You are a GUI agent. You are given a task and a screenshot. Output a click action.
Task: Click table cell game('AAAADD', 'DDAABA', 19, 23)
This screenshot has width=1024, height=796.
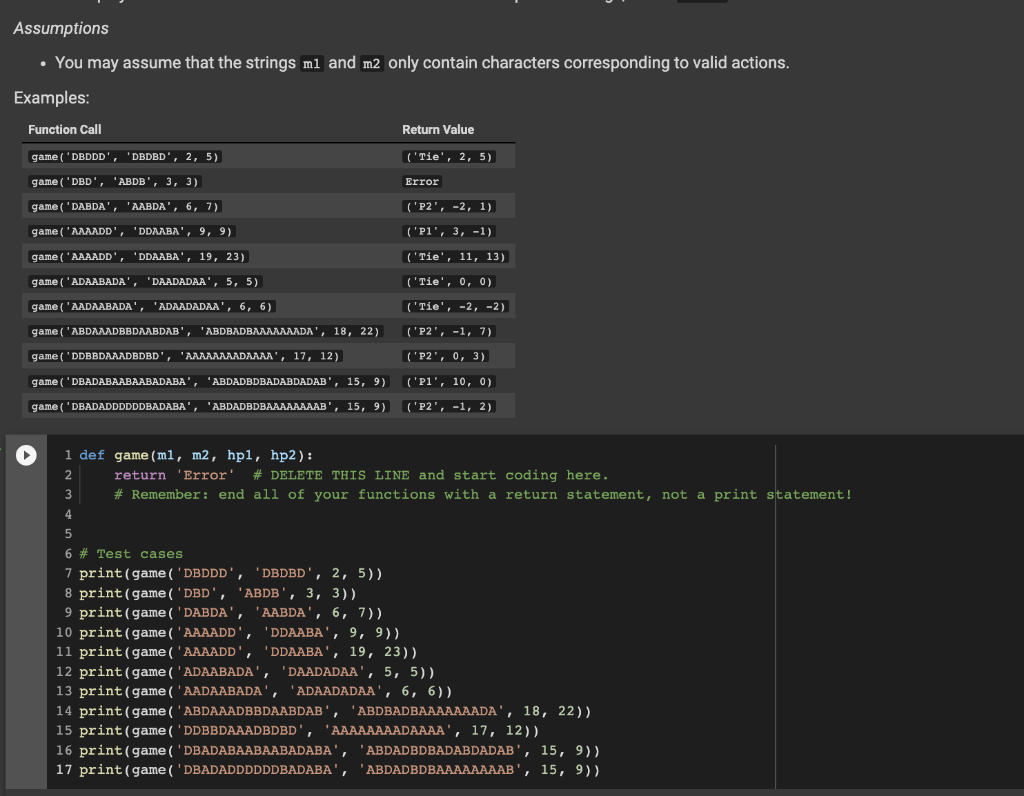tap(138, 257)
